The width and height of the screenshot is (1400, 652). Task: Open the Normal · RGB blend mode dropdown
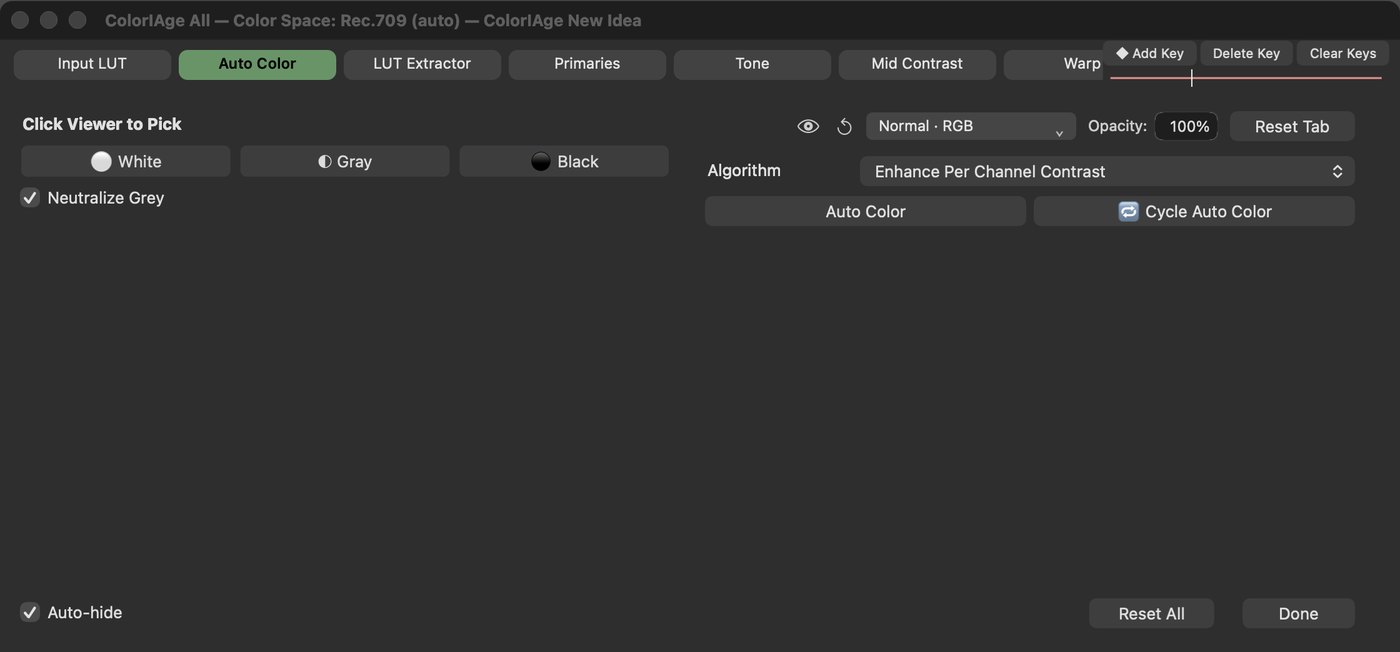click(971, 126)
